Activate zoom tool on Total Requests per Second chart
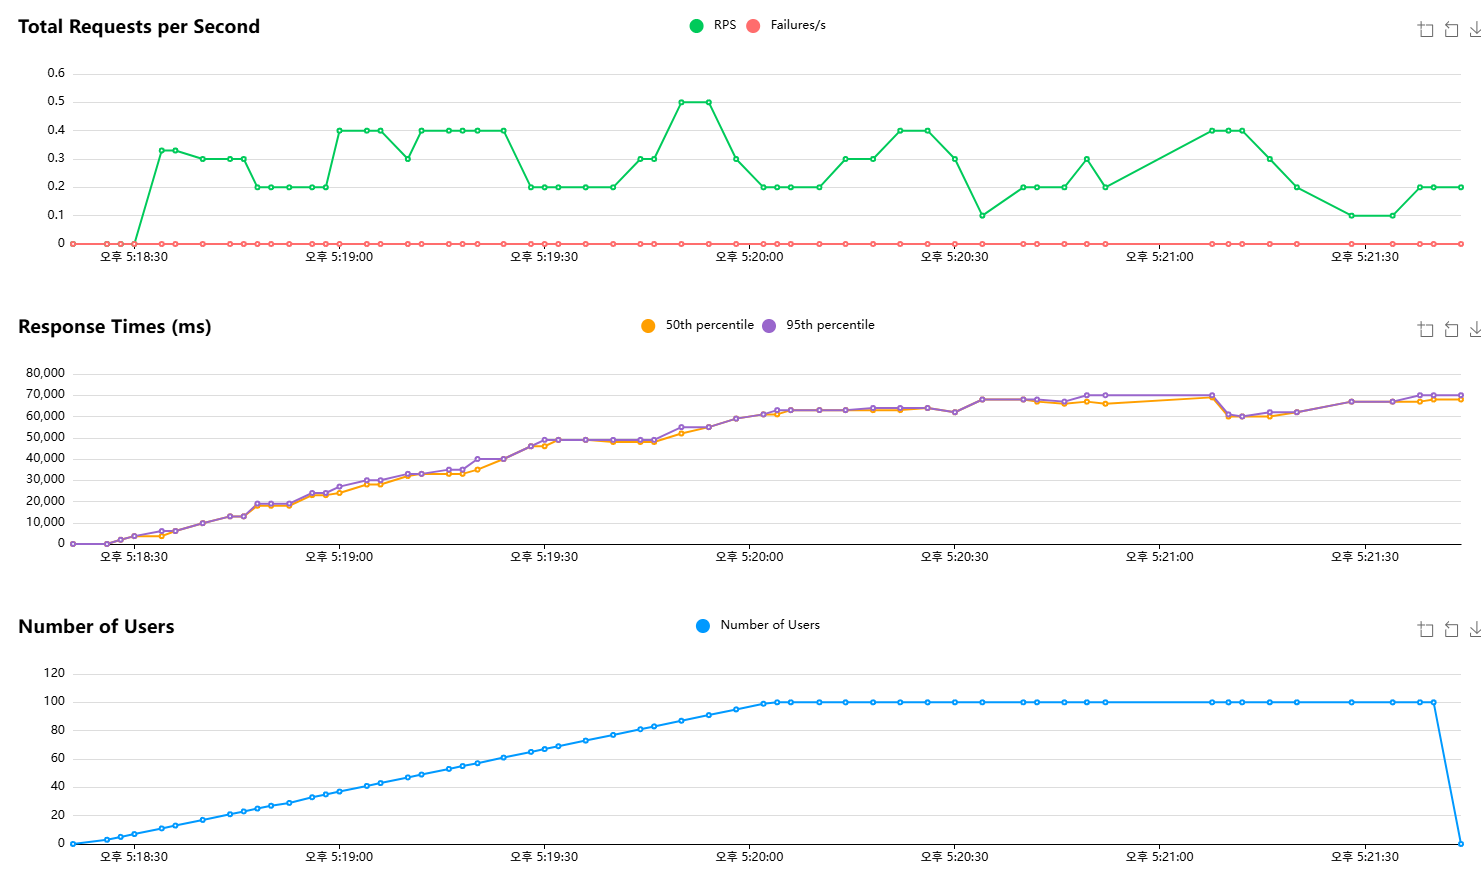The height and width of the screenshot is (883, 1481). [1426, 30]
